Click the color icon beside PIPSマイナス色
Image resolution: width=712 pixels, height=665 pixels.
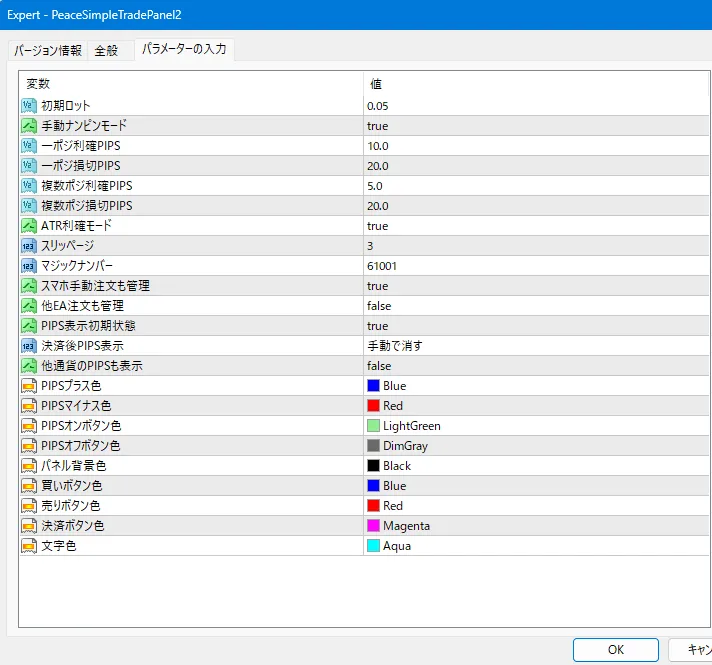pos(29,406)
